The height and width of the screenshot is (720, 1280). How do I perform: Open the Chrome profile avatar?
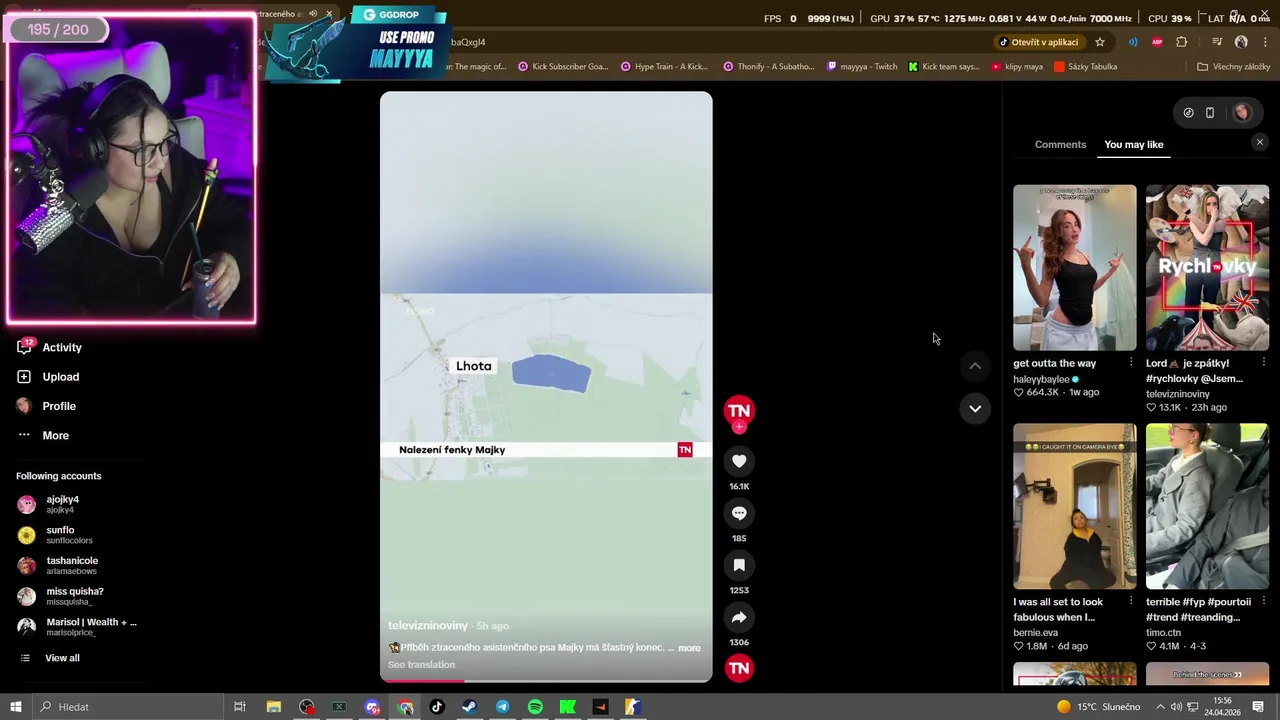pos(1241,42)
